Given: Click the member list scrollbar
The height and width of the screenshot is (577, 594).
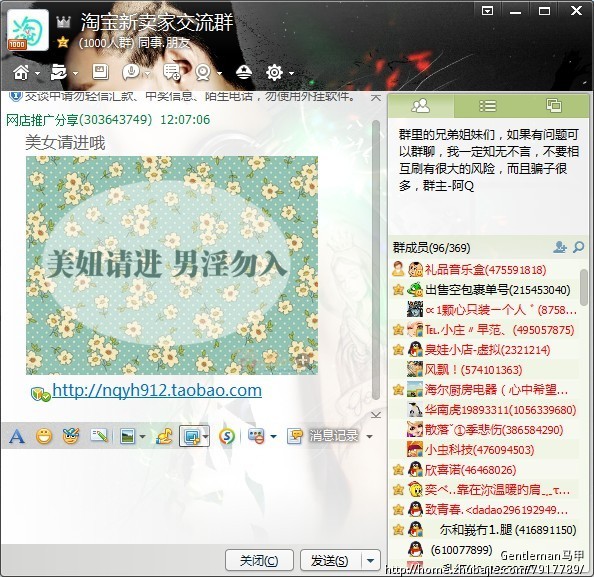Looking at the screenshot, I should (x=584, y=287).
